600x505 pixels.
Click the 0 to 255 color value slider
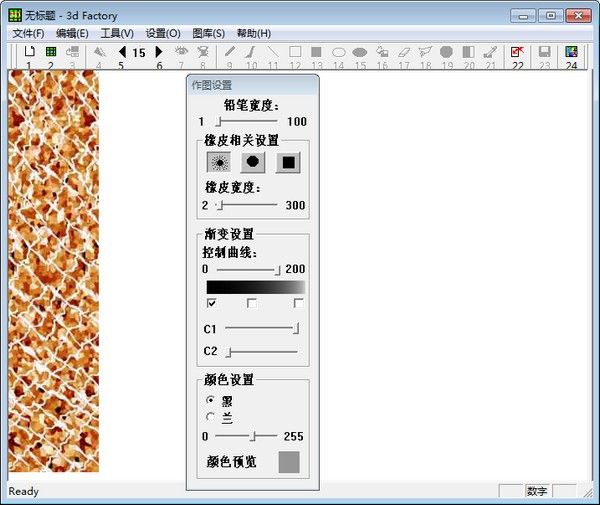point(246,436)
